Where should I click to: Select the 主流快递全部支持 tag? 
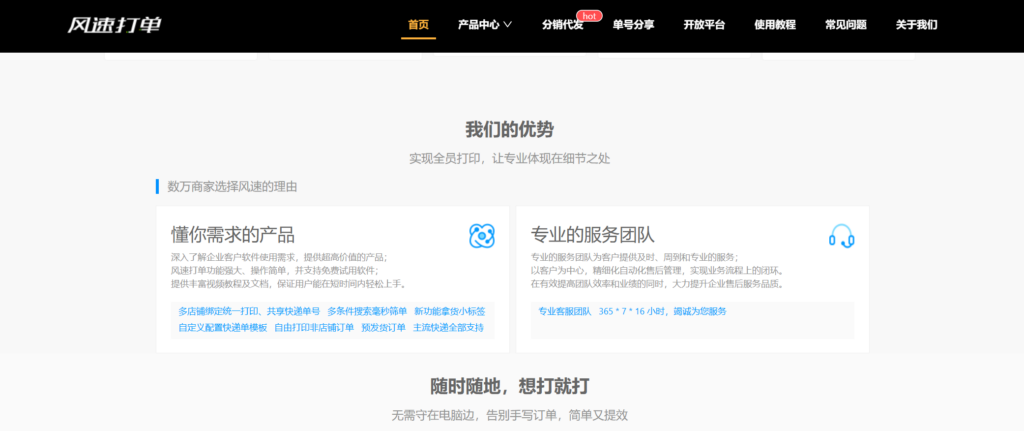(x=448, y=327)
